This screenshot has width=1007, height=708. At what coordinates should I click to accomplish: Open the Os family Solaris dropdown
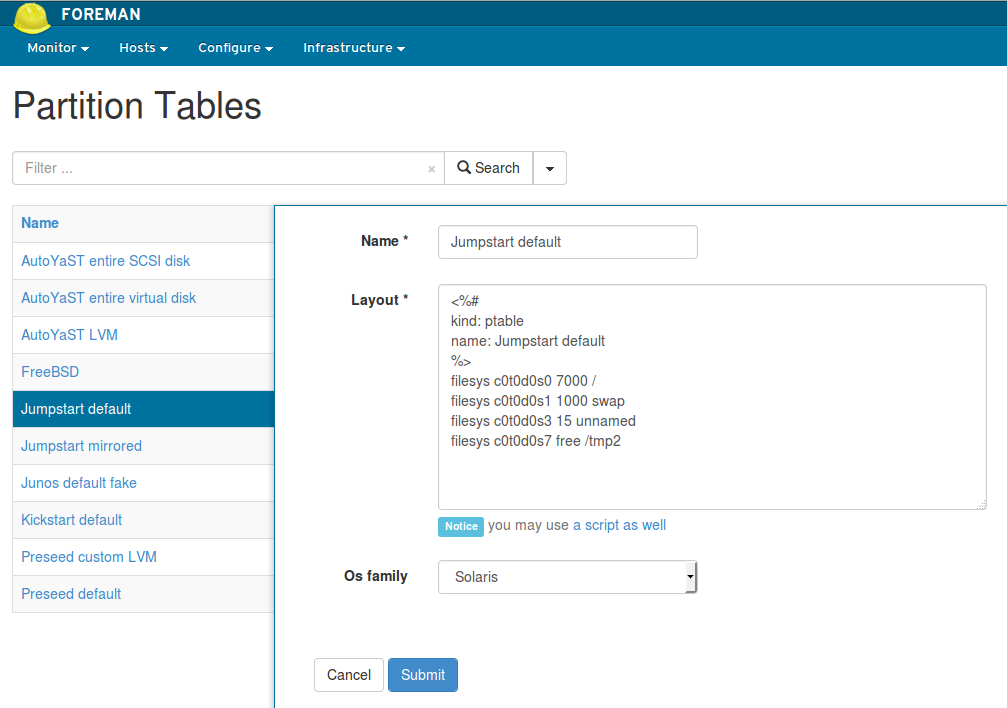coord(568,577)
